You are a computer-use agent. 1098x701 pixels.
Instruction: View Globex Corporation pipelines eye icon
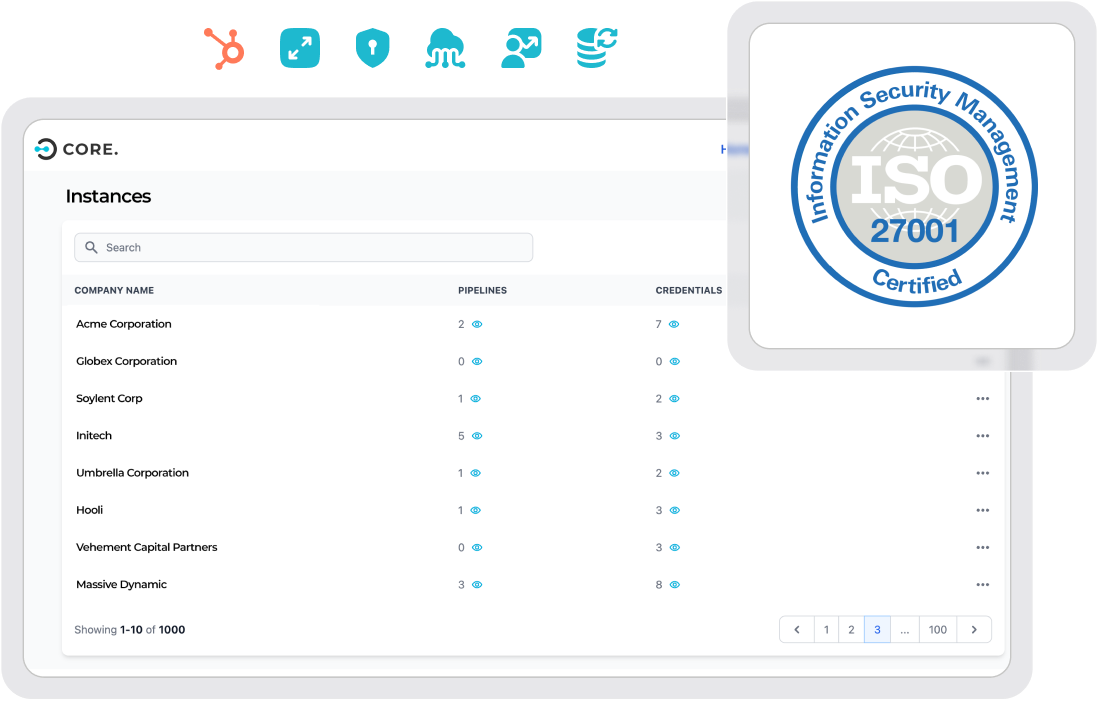478,361
